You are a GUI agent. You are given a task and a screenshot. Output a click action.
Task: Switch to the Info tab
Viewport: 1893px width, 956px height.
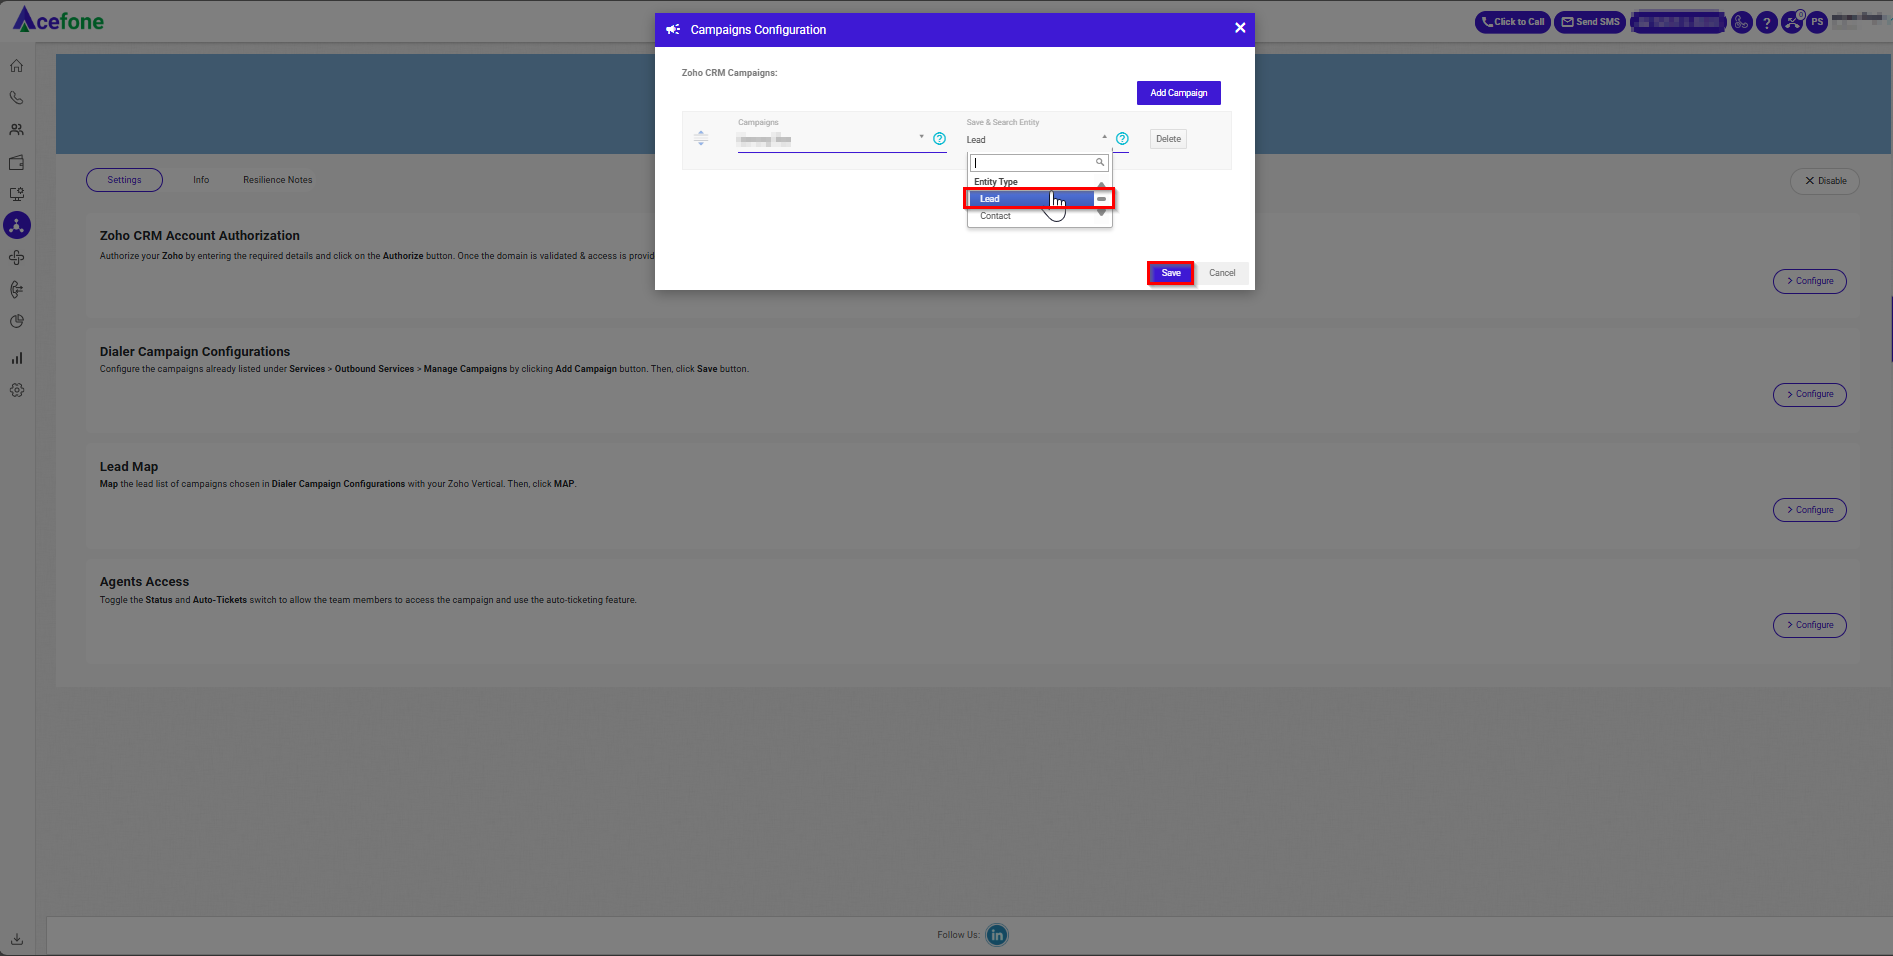[201, 180]
